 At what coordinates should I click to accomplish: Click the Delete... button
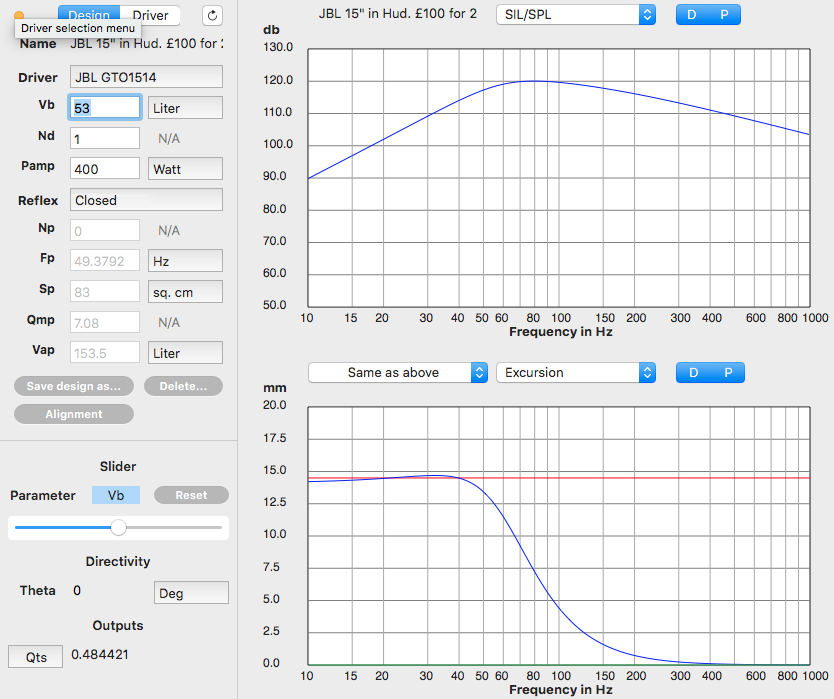(184, 386)
